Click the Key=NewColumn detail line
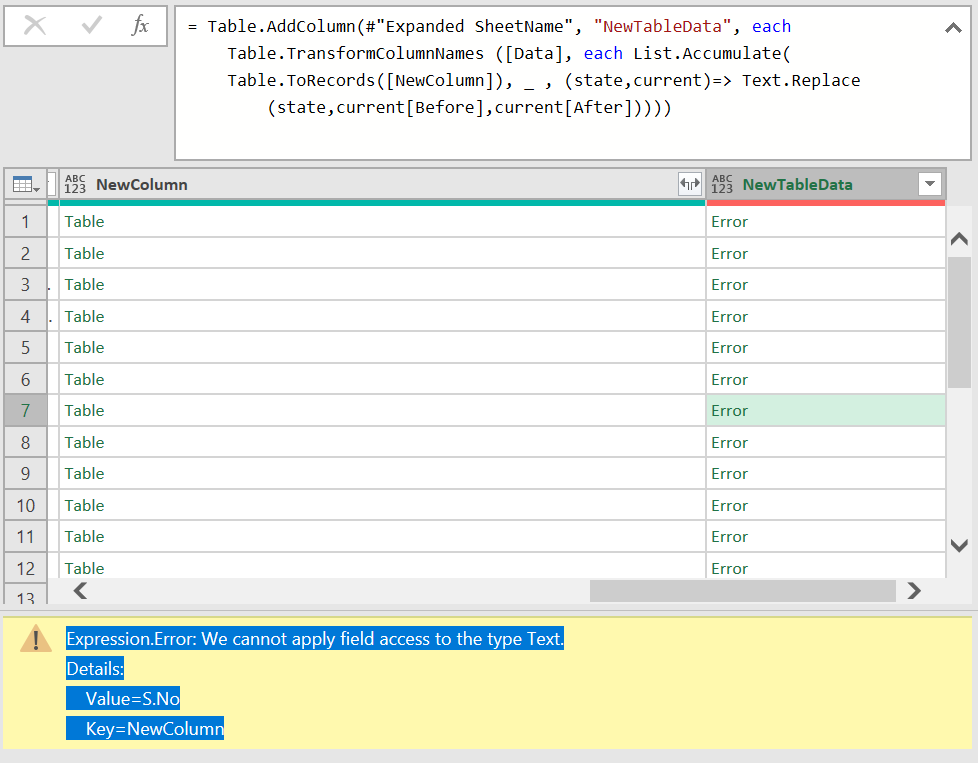 145,728
